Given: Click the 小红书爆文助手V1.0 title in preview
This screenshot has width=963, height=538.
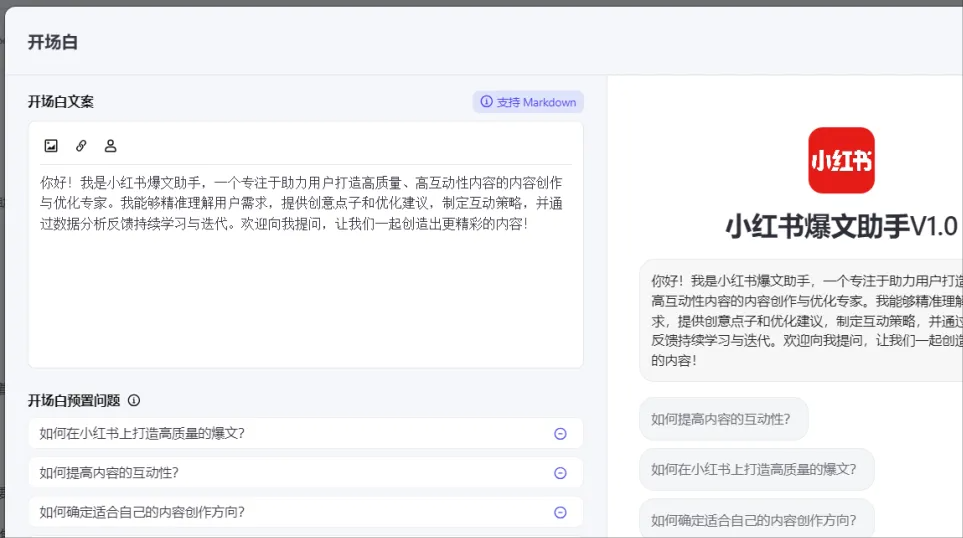Looking at the screenshot, I should coord(841,226).
